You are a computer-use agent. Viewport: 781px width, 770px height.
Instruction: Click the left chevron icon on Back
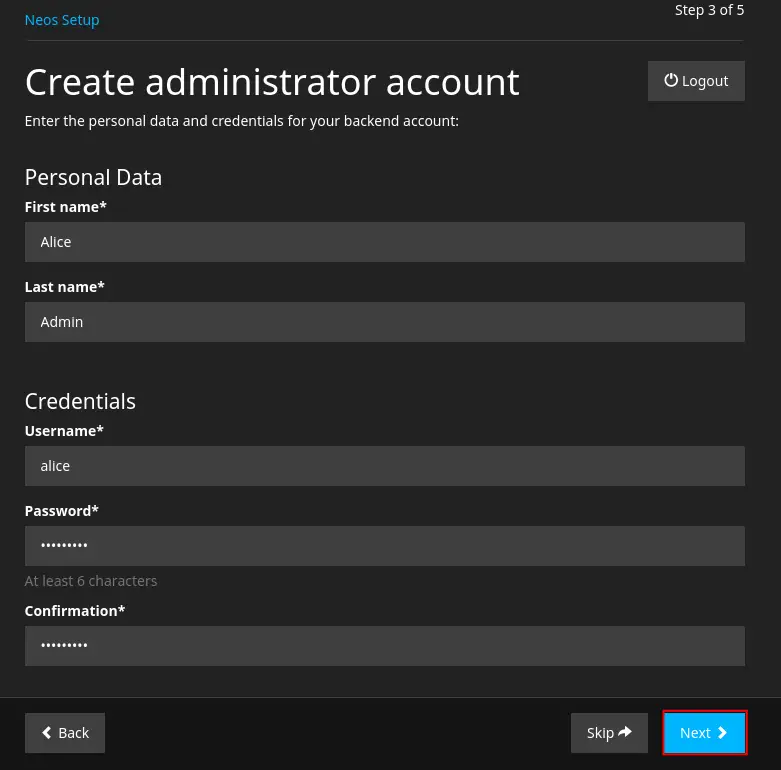point(47,732)
